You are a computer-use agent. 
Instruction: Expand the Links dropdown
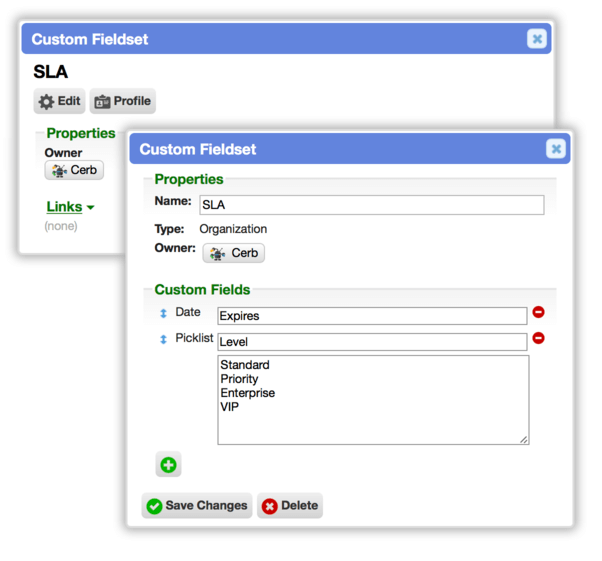91,208
